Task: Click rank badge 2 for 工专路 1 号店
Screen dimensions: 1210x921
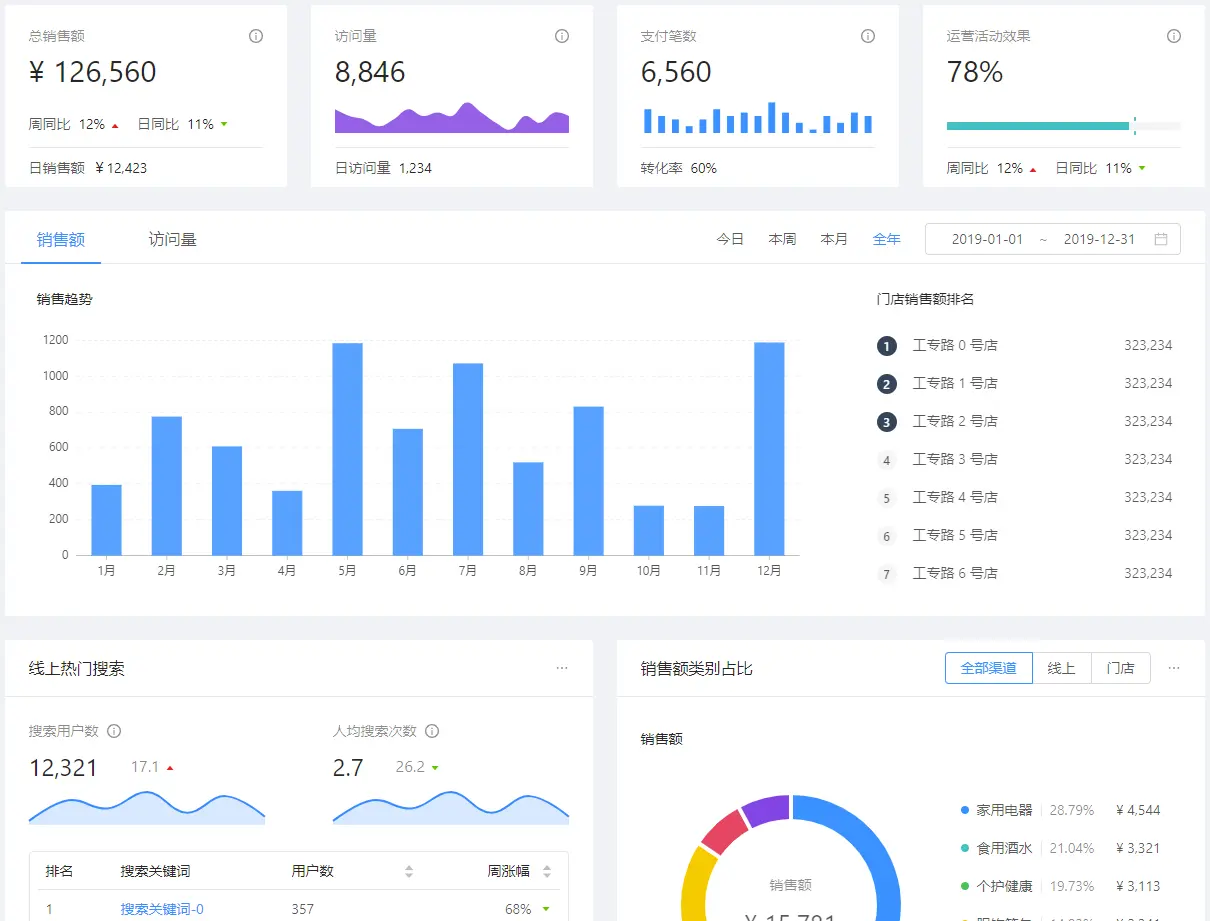Action: click(886, 384)
